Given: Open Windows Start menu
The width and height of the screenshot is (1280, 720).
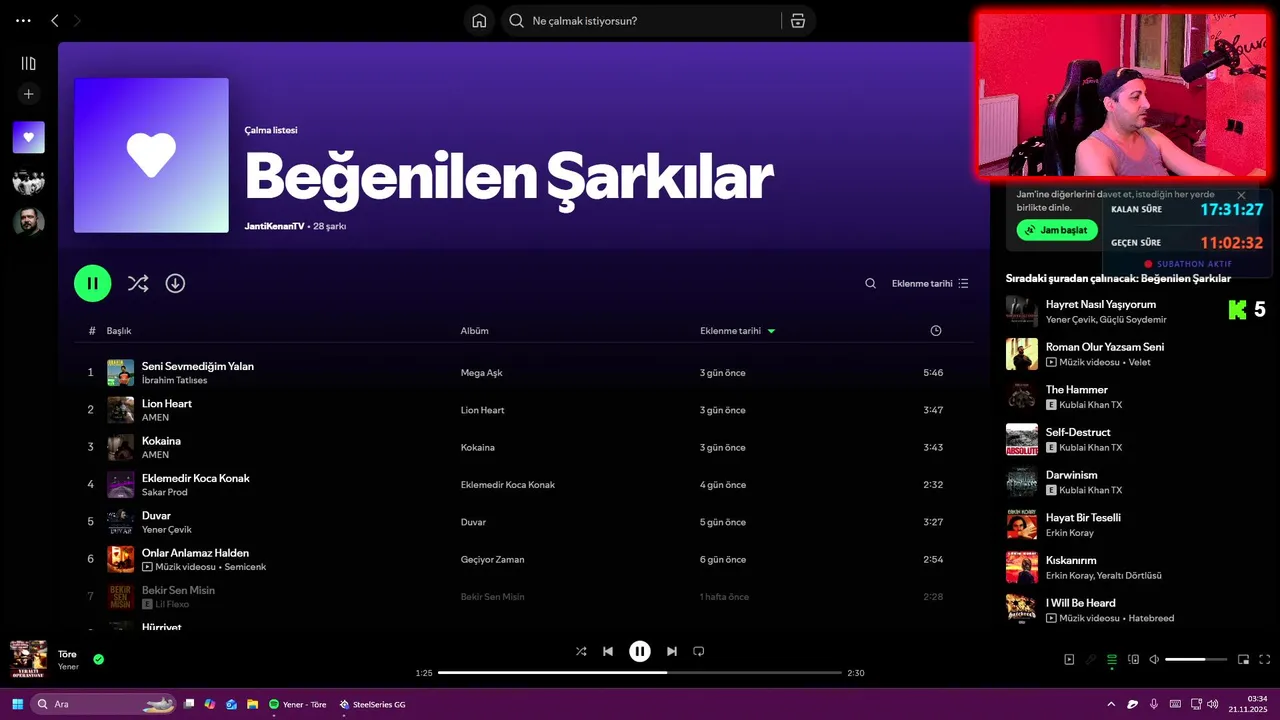Looking at the screenshot, I should click(17, 704).
